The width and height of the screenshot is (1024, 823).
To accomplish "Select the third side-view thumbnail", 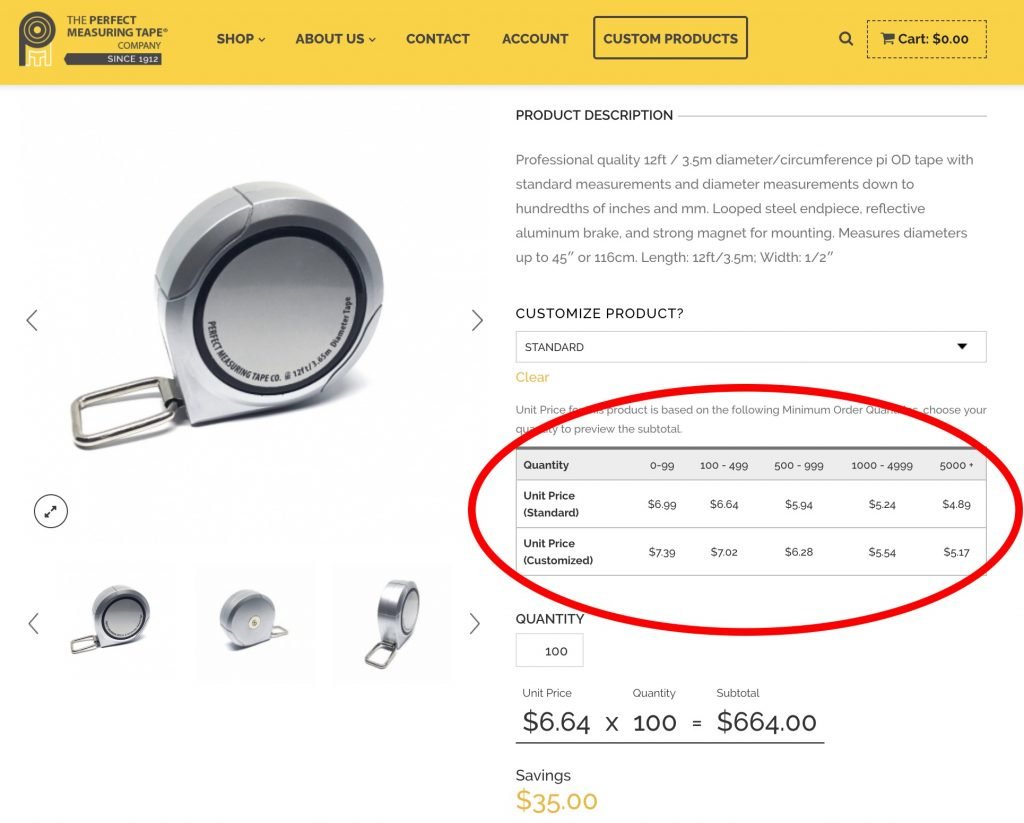I will point(392,622).
